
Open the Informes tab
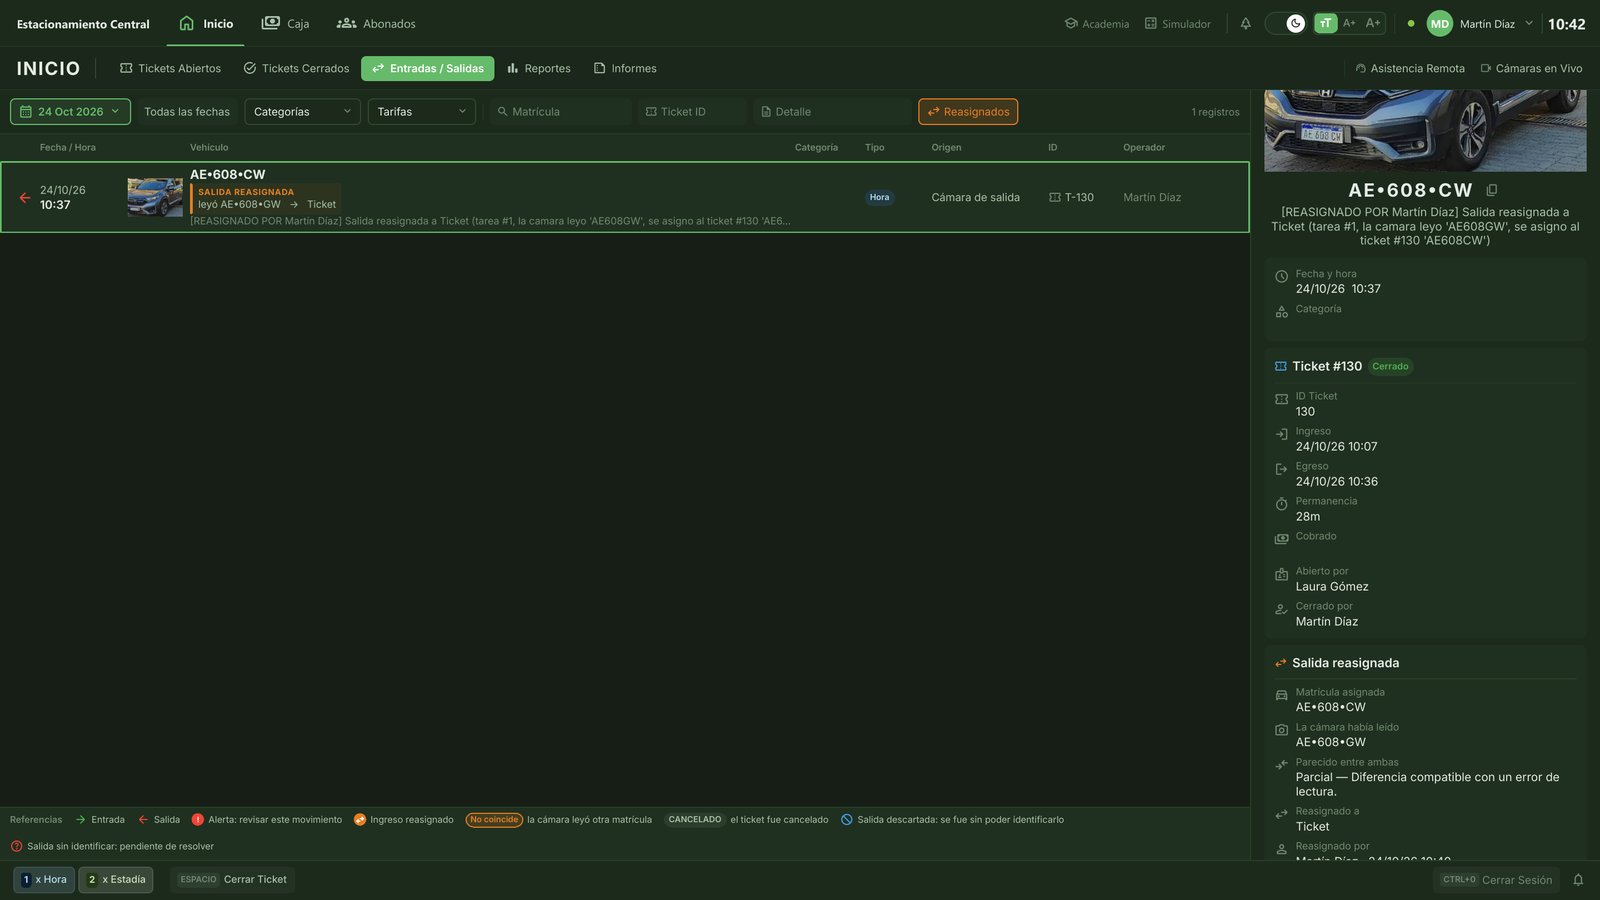click(625, 69)
